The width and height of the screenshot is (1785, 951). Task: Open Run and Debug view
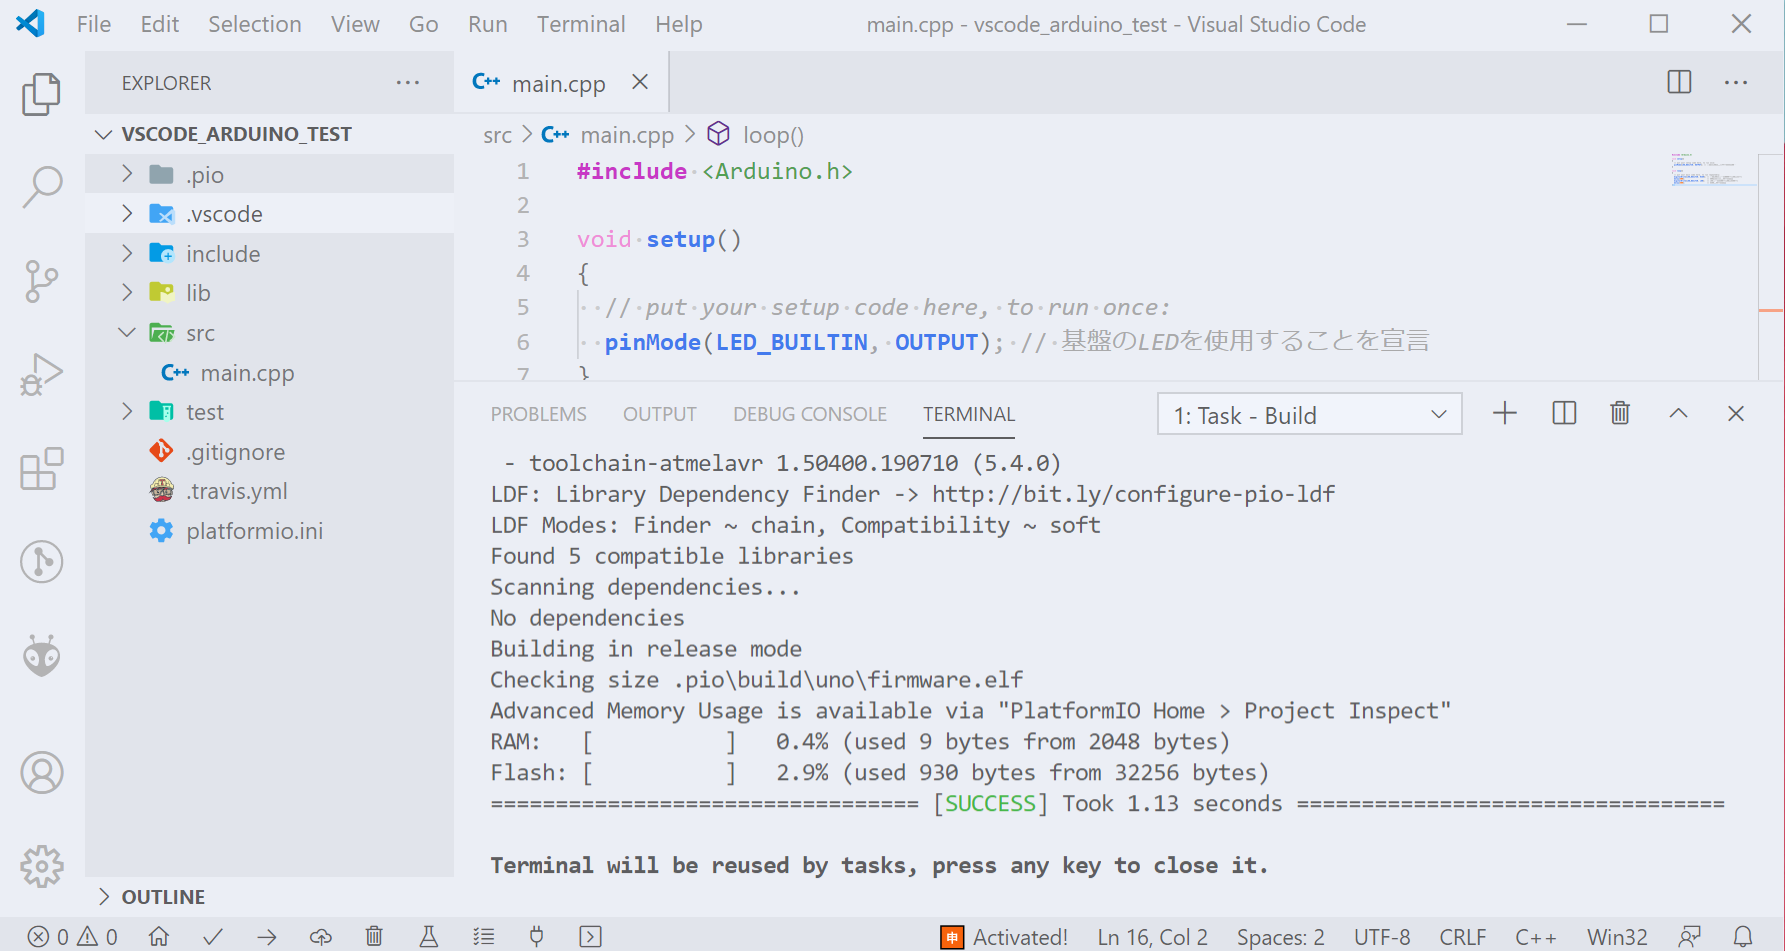[x=41, y=375]
